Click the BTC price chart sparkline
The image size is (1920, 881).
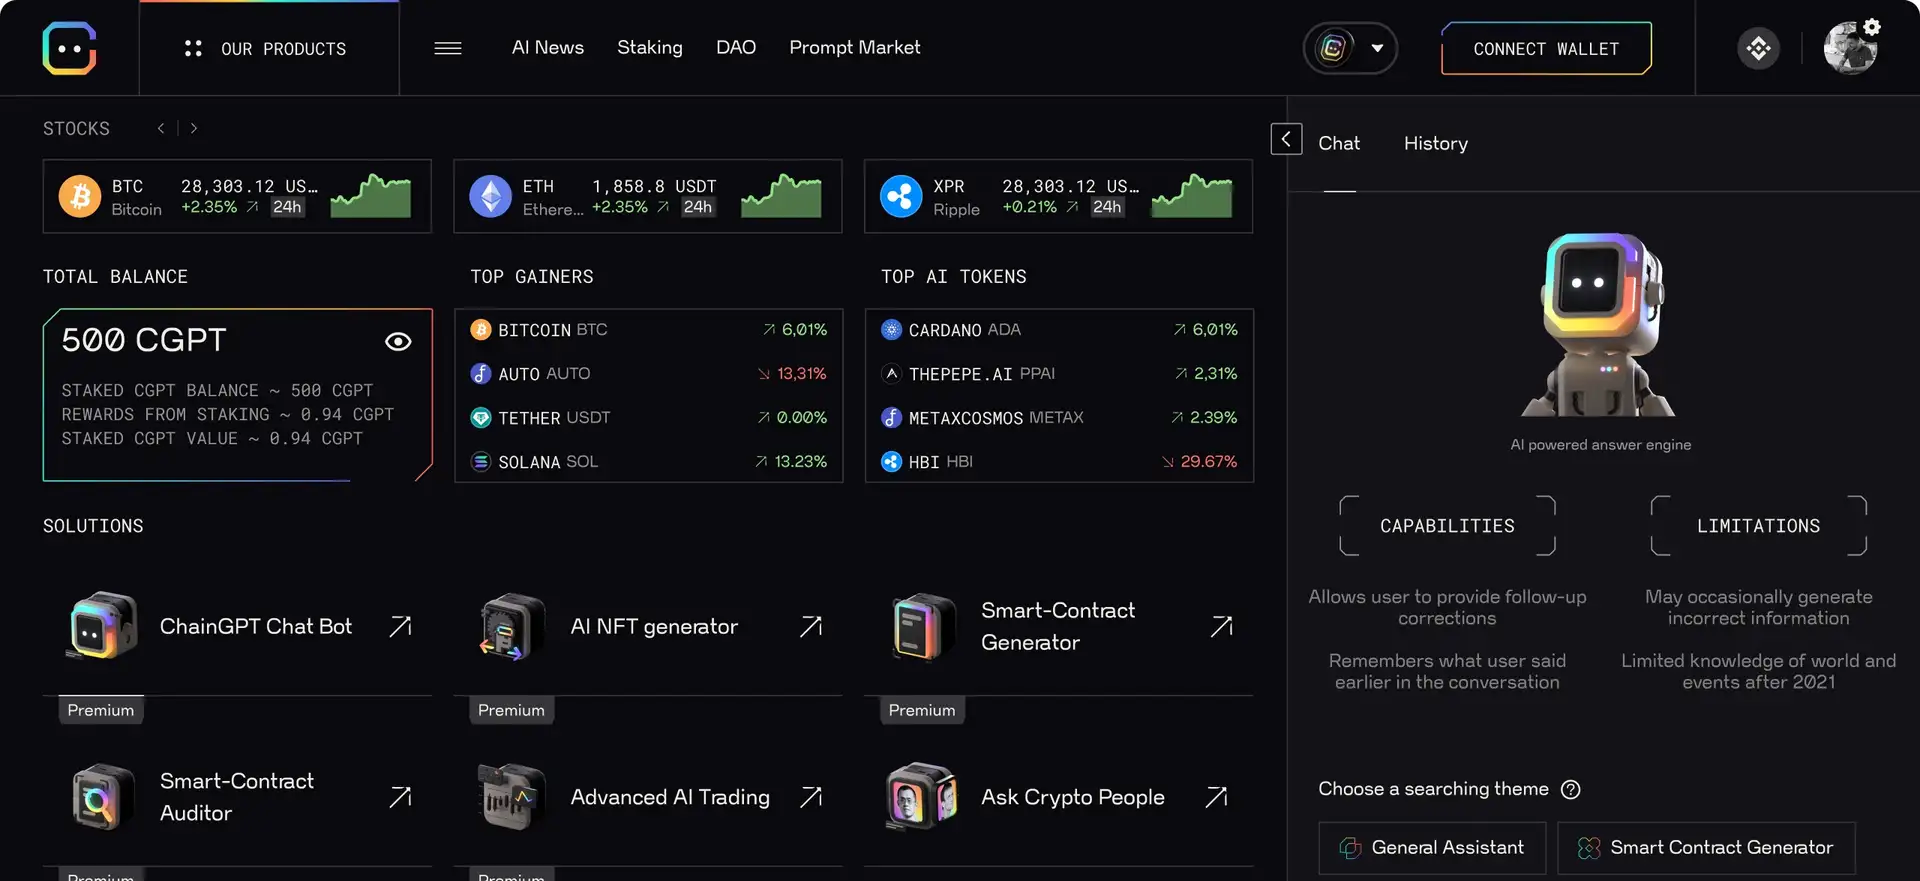pyautogui.click(x=371, y=196)
